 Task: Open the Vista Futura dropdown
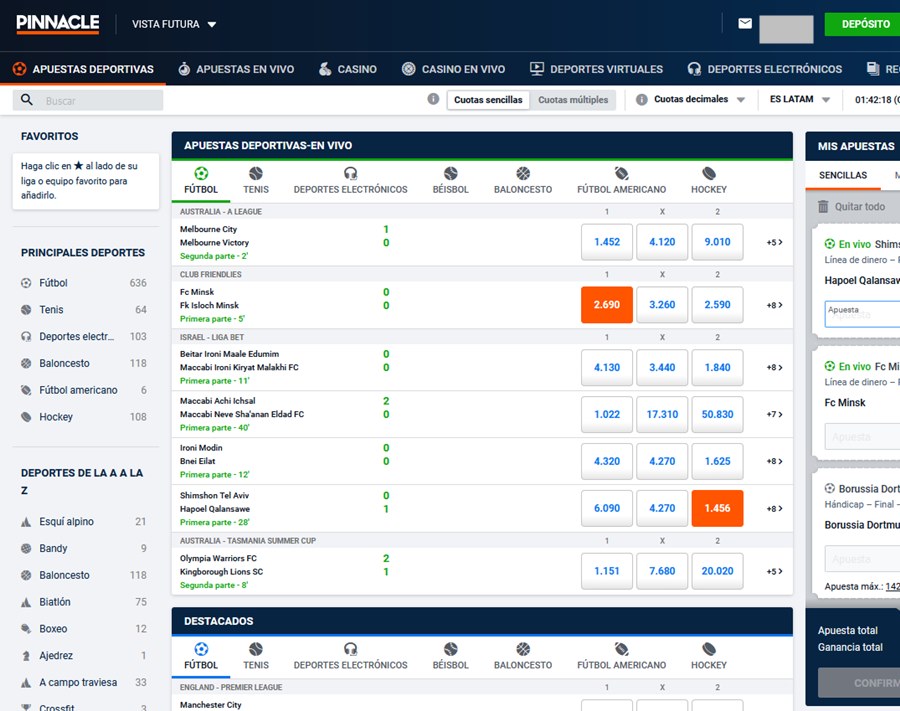point(174,24)
